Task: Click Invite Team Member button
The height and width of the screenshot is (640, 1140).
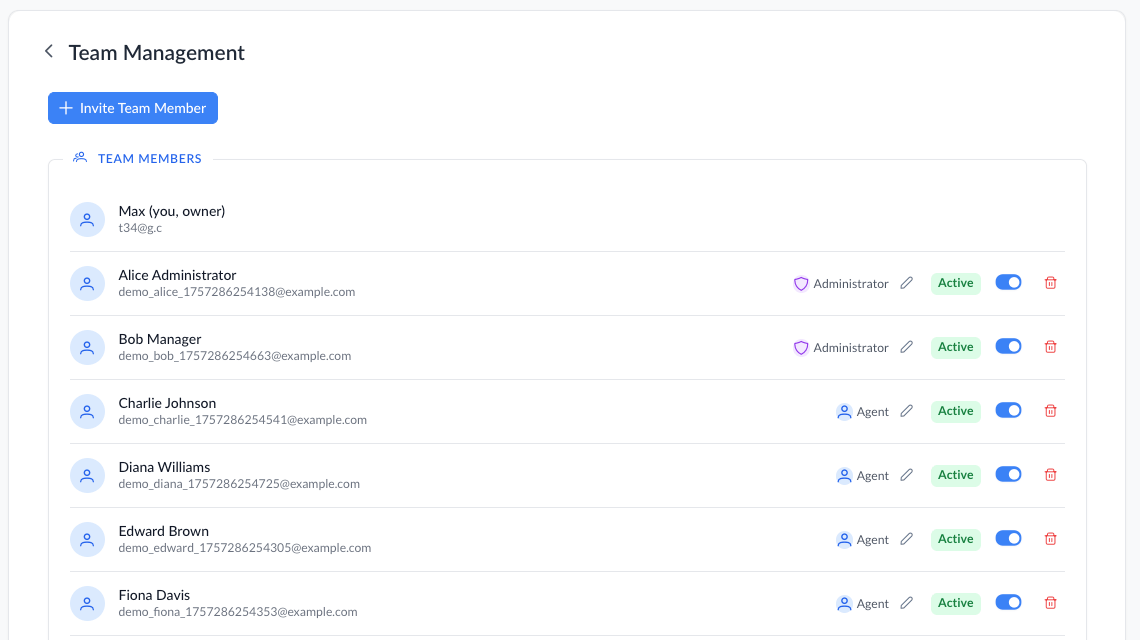Action: [133, 108]
